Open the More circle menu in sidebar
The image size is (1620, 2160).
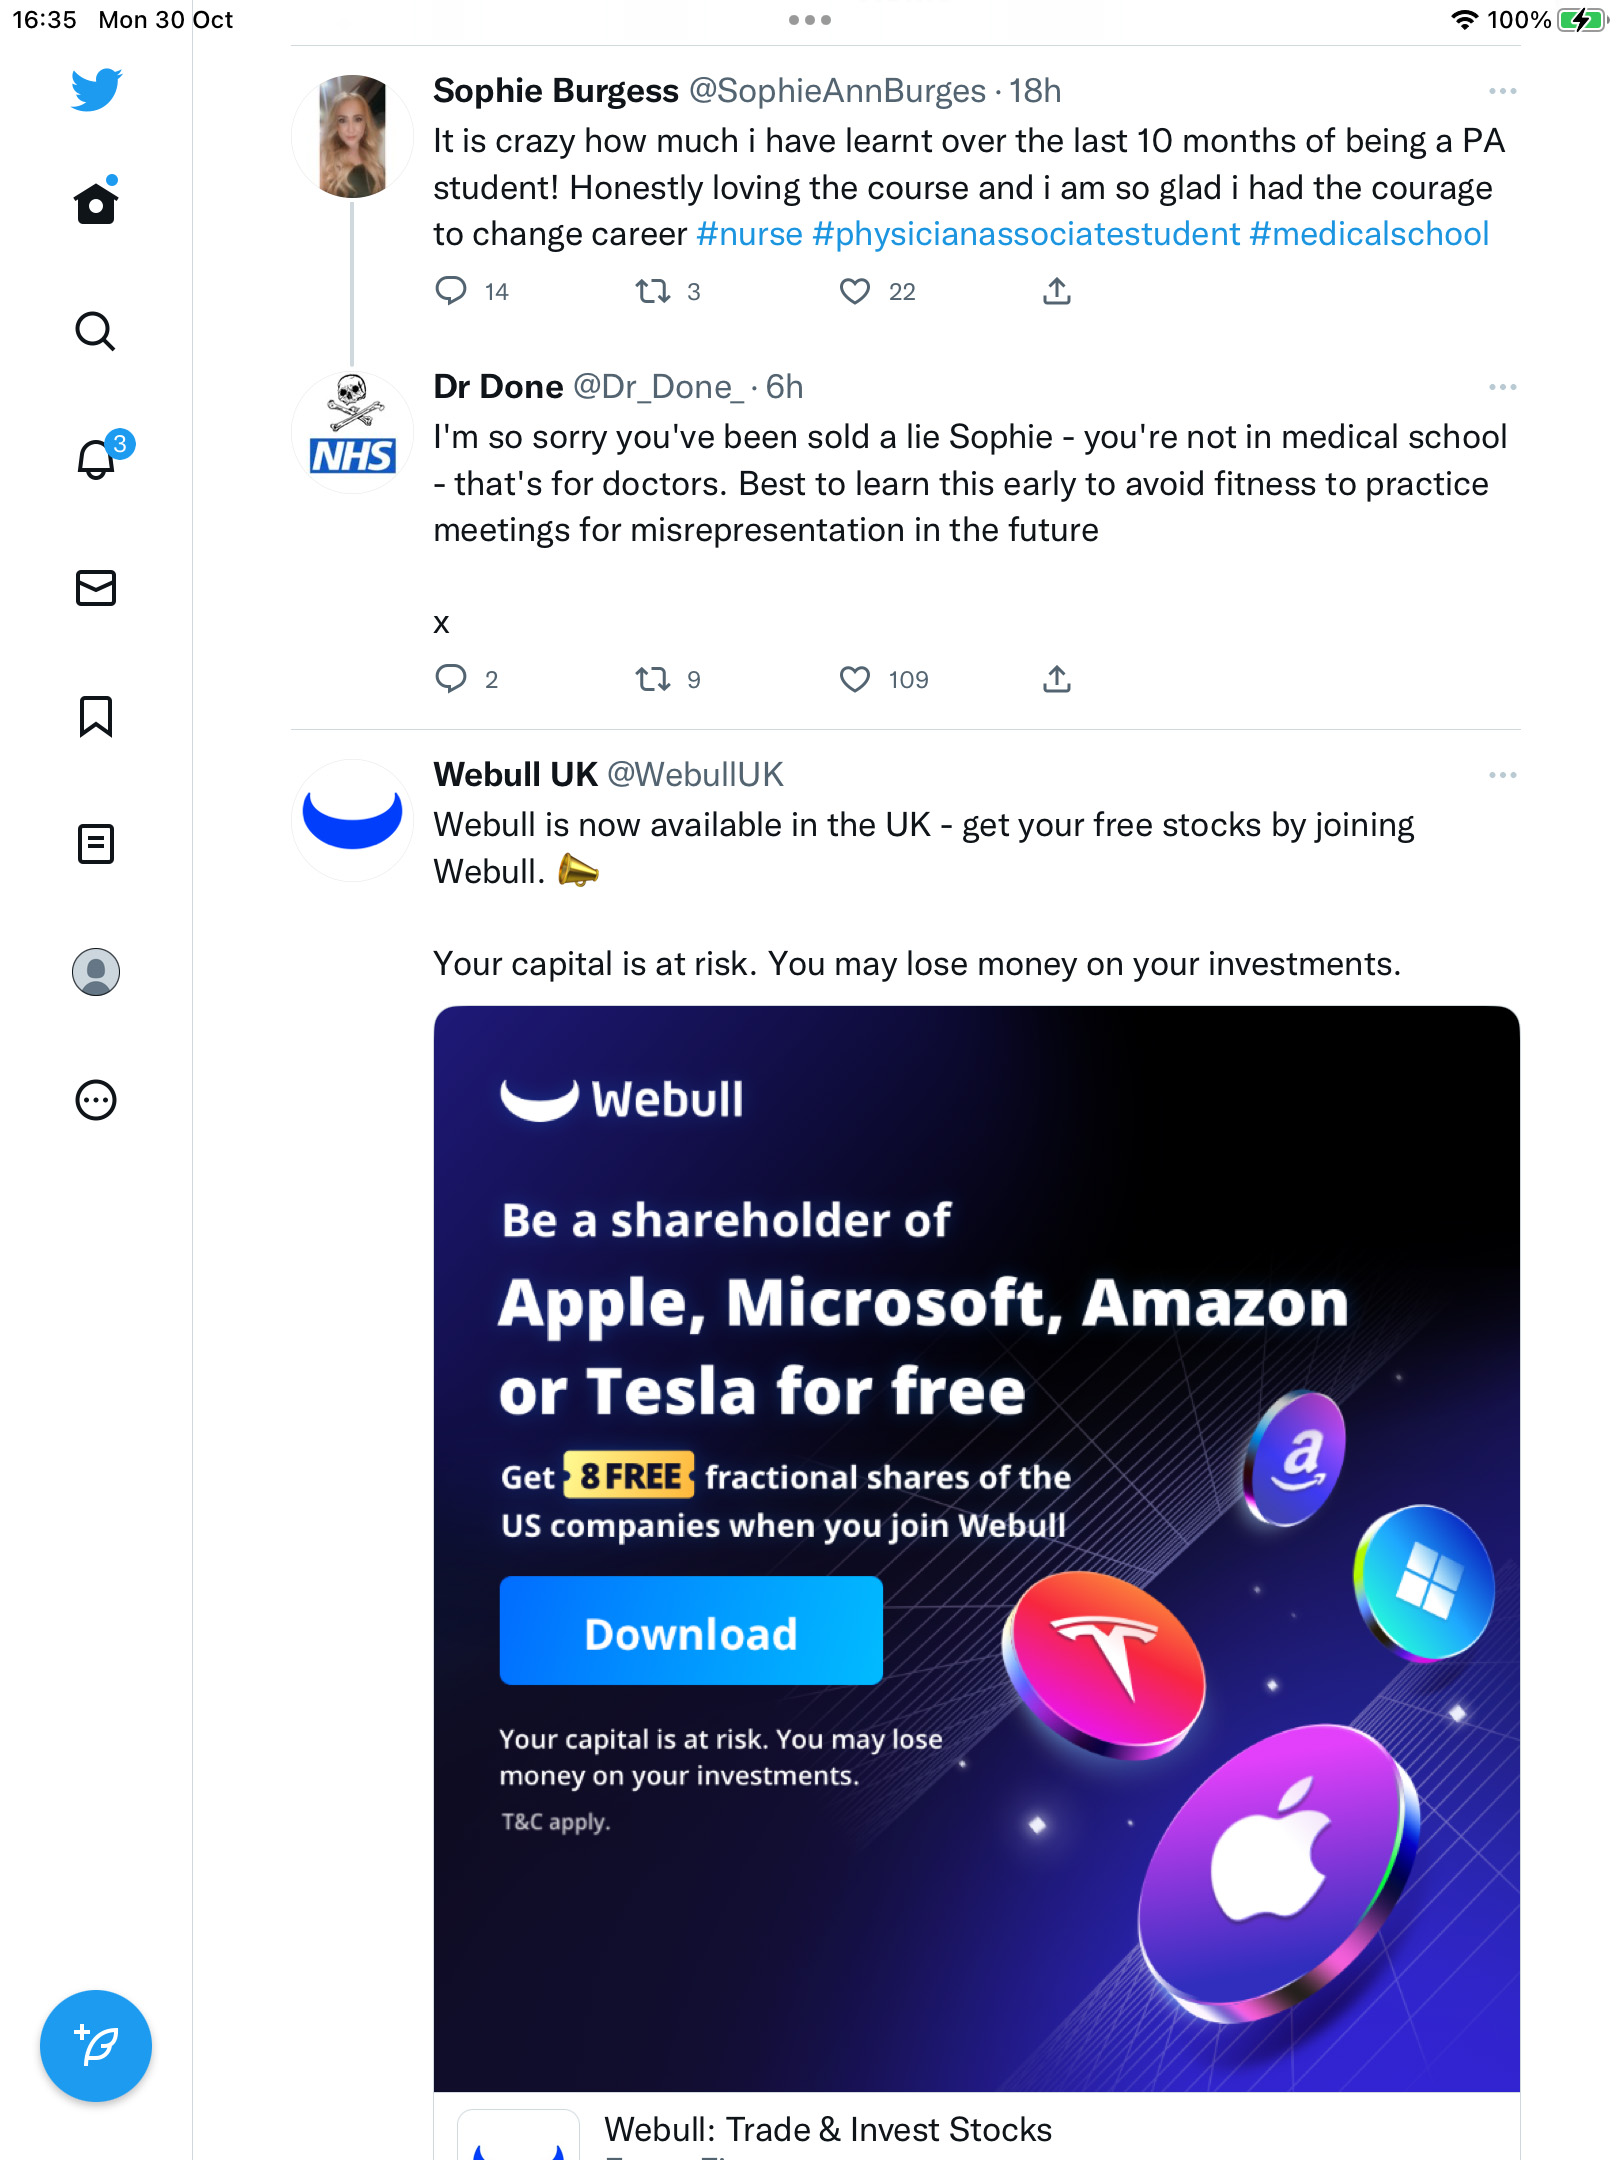point(96,1100)
